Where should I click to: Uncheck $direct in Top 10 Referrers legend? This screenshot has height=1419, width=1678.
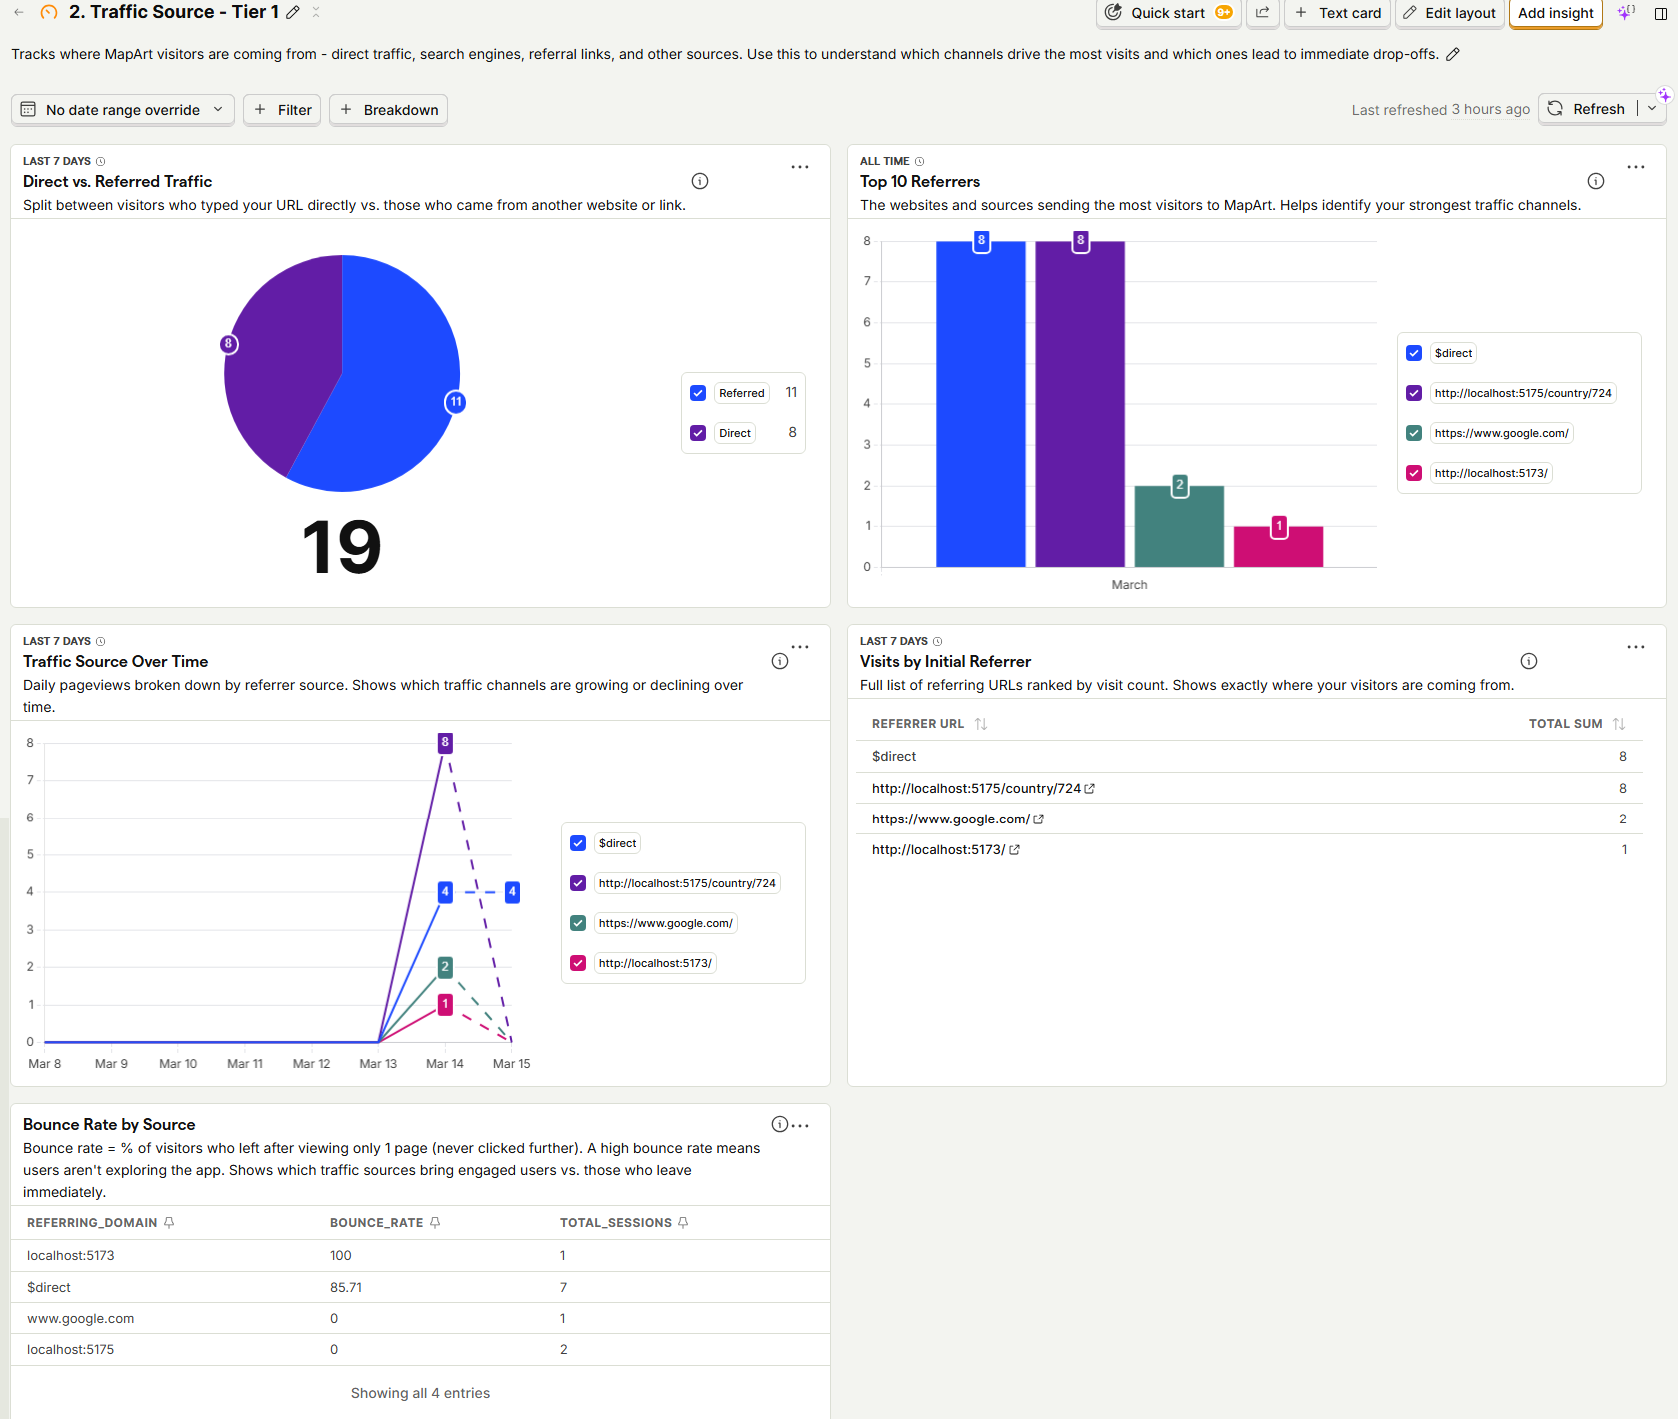[x=1413, y=353]
